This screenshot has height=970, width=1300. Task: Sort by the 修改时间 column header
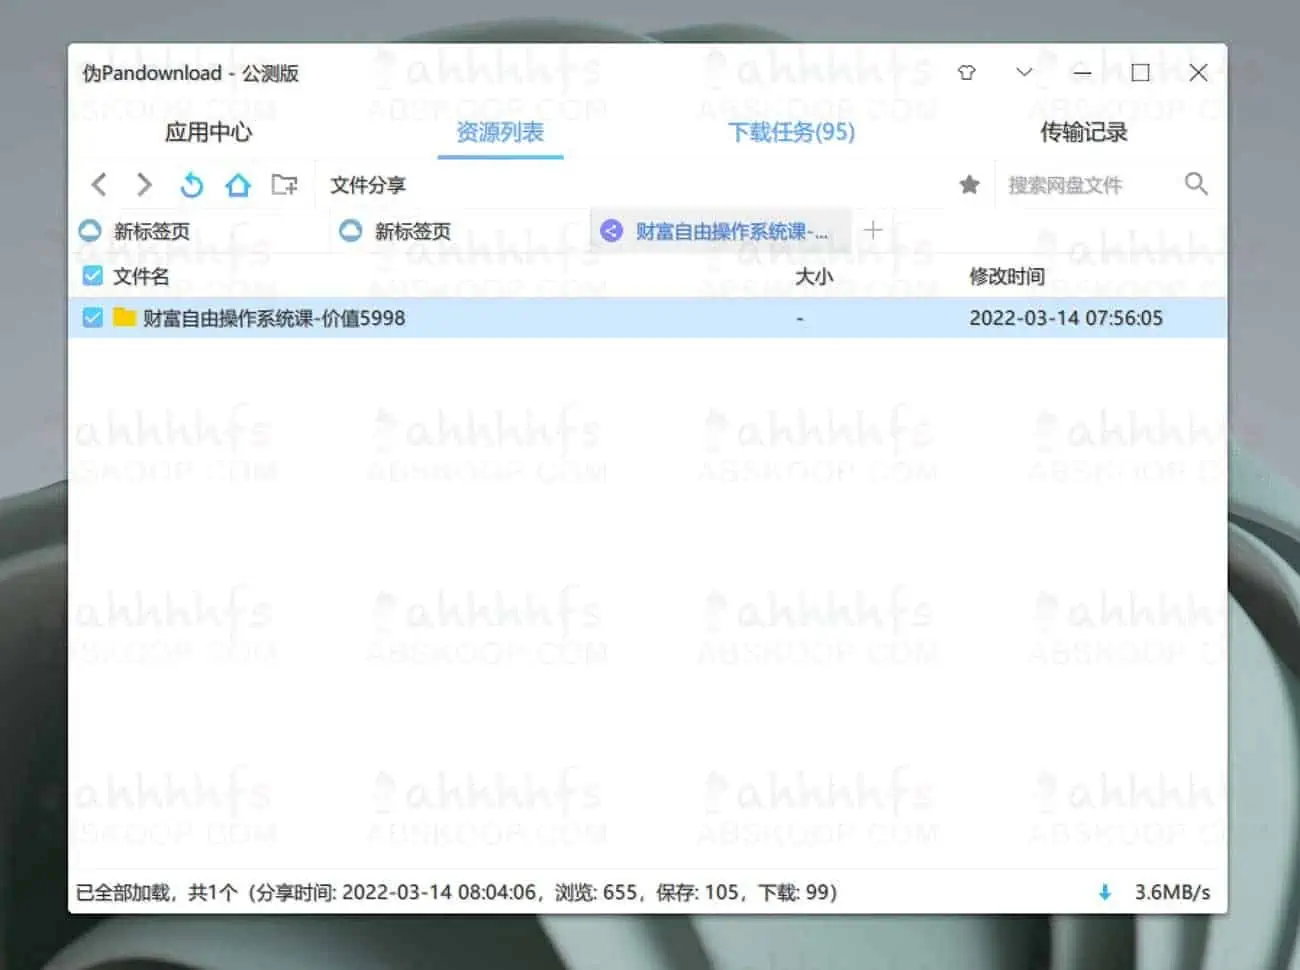point(1007,276)
